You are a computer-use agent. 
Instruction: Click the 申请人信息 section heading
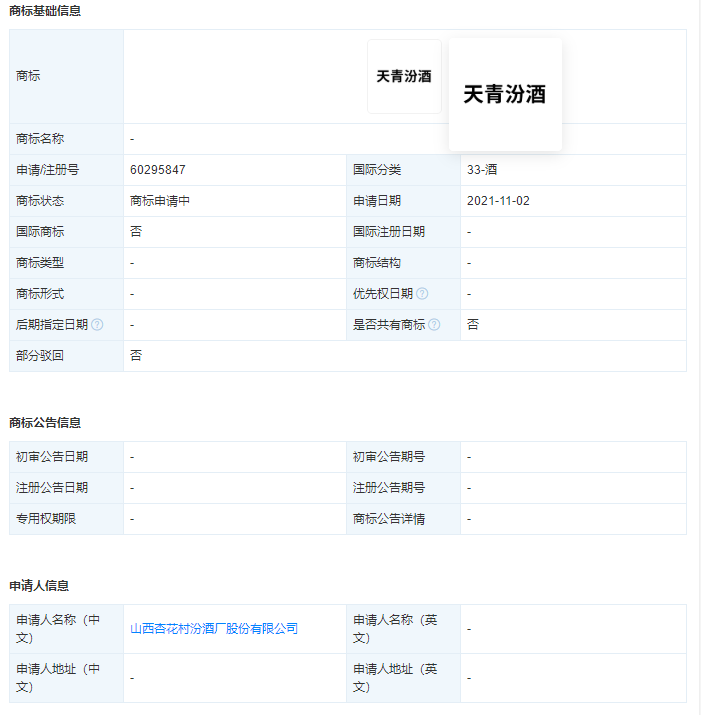point(39,585)
